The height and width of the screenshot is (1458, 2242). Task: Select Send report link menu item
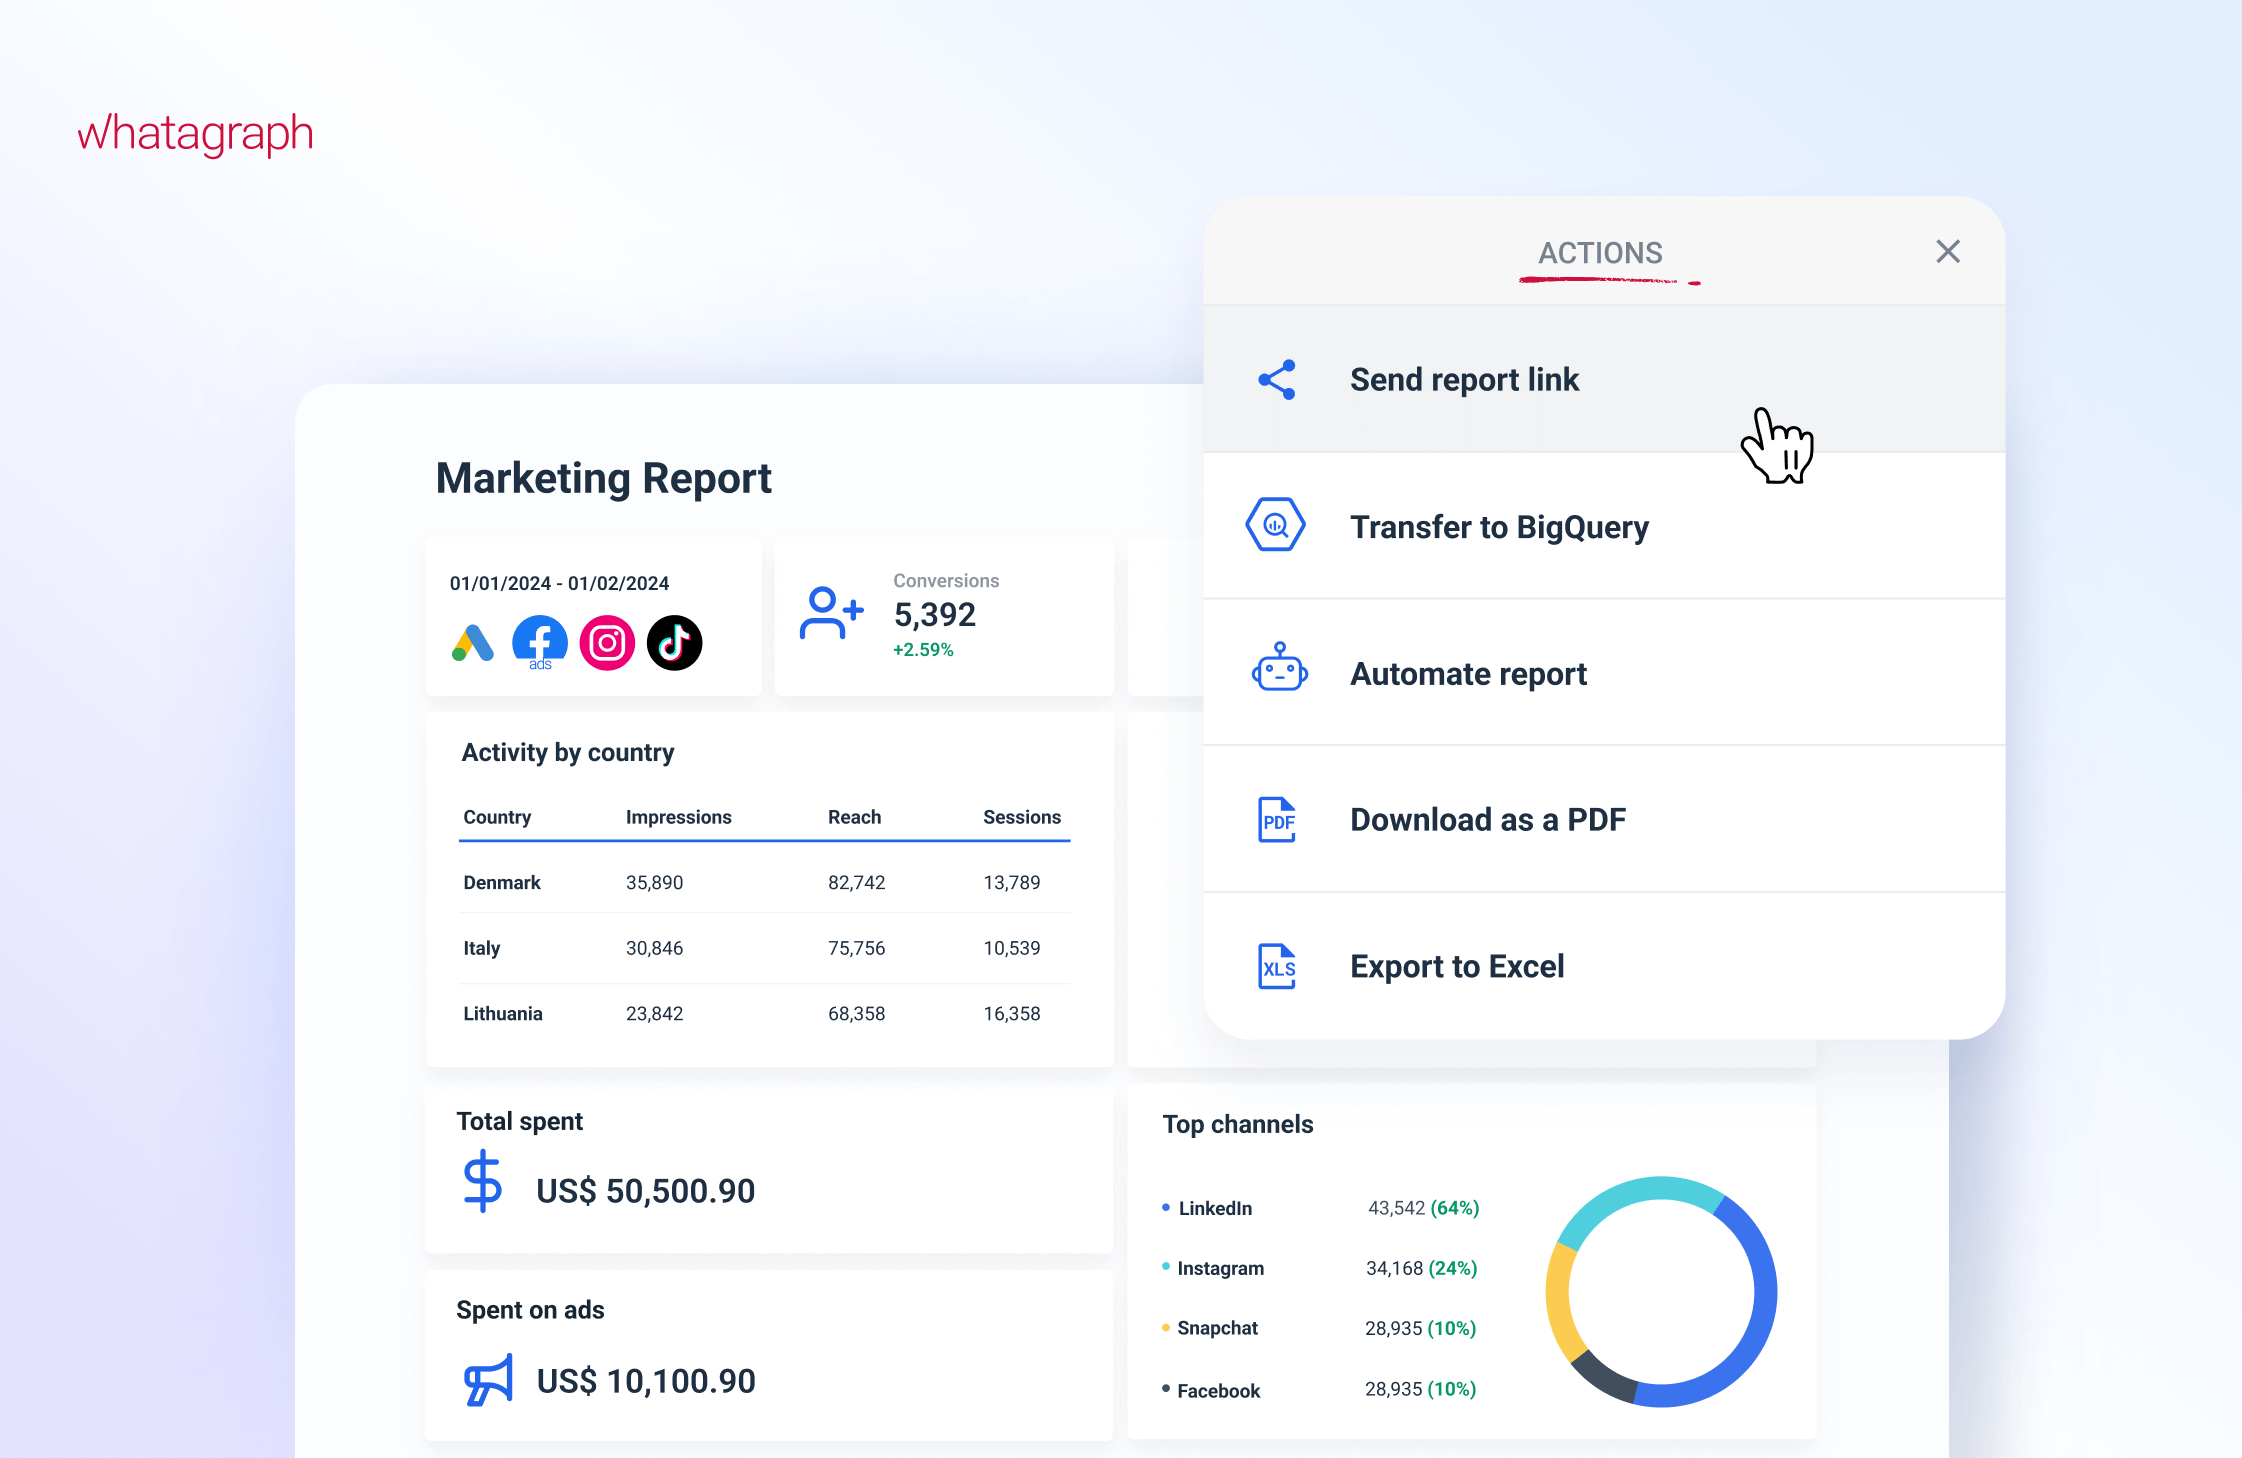[1464, 380]
